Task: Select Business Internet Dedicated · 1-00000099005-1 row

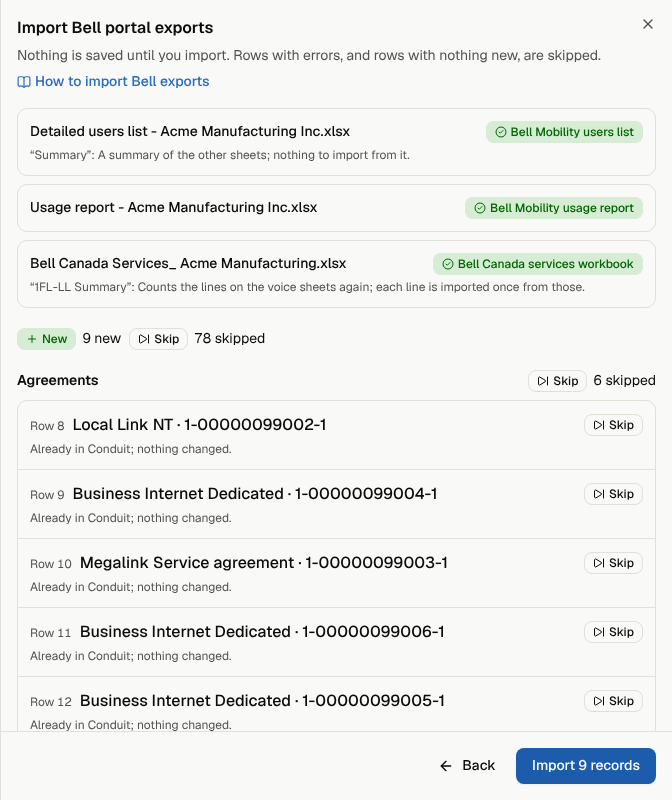Action: tap(336, 704)
